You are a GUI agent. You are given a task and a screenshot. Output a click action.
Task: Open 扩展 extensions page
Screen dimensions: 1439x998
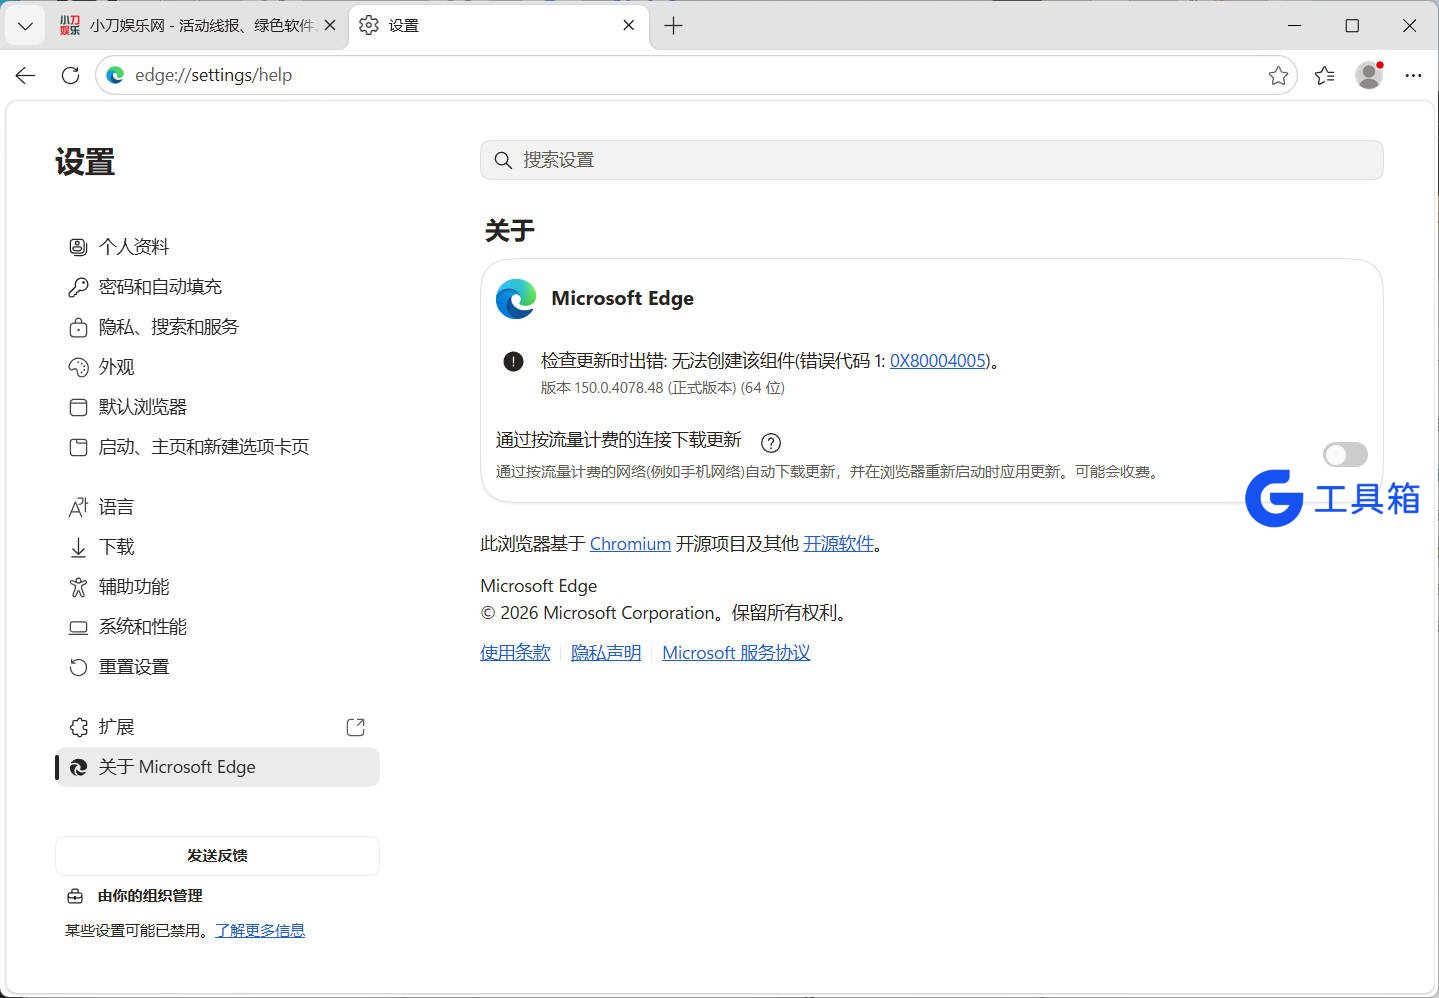(x=217, y=727)
